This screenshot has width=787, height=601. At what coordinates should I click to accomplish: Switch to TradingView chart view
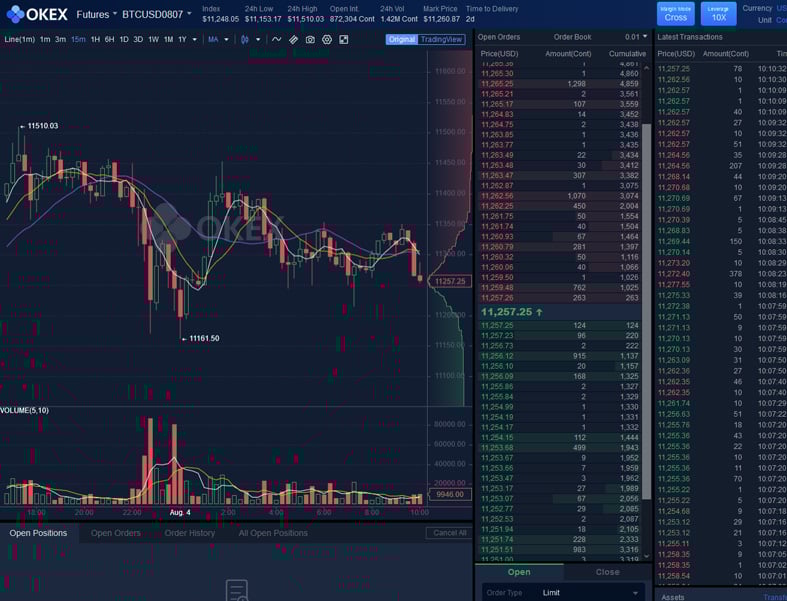tap(441, 40)
